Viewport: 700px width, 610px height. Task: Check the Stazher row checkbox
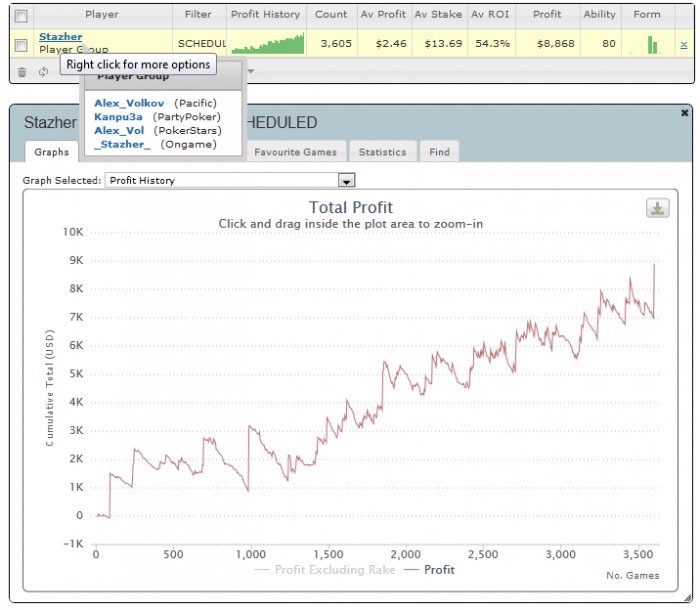21,45
